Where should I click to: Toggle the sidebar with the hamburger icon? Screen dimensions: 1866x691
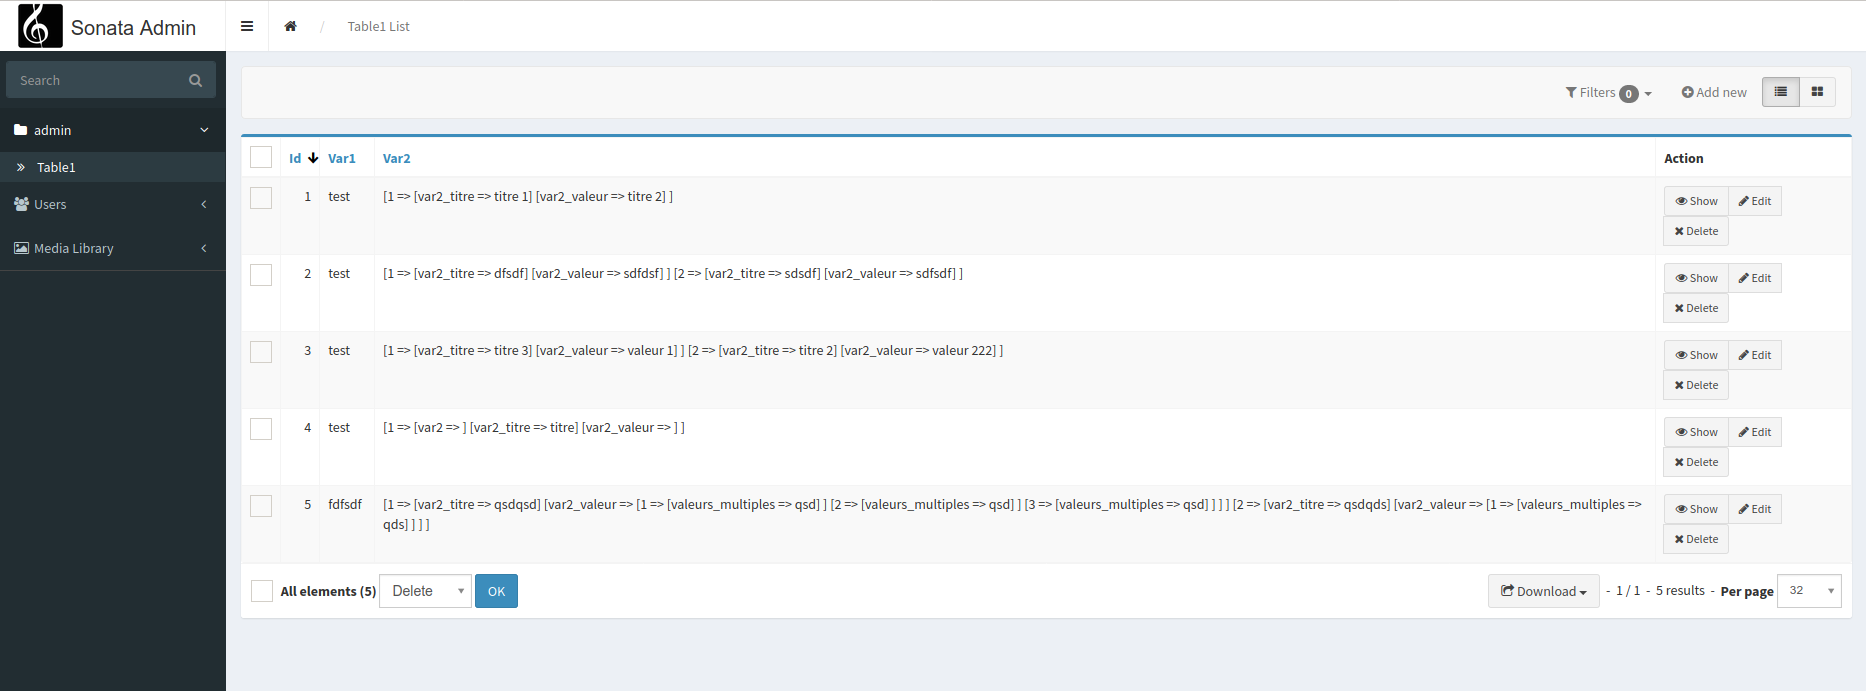coord(247,26)
